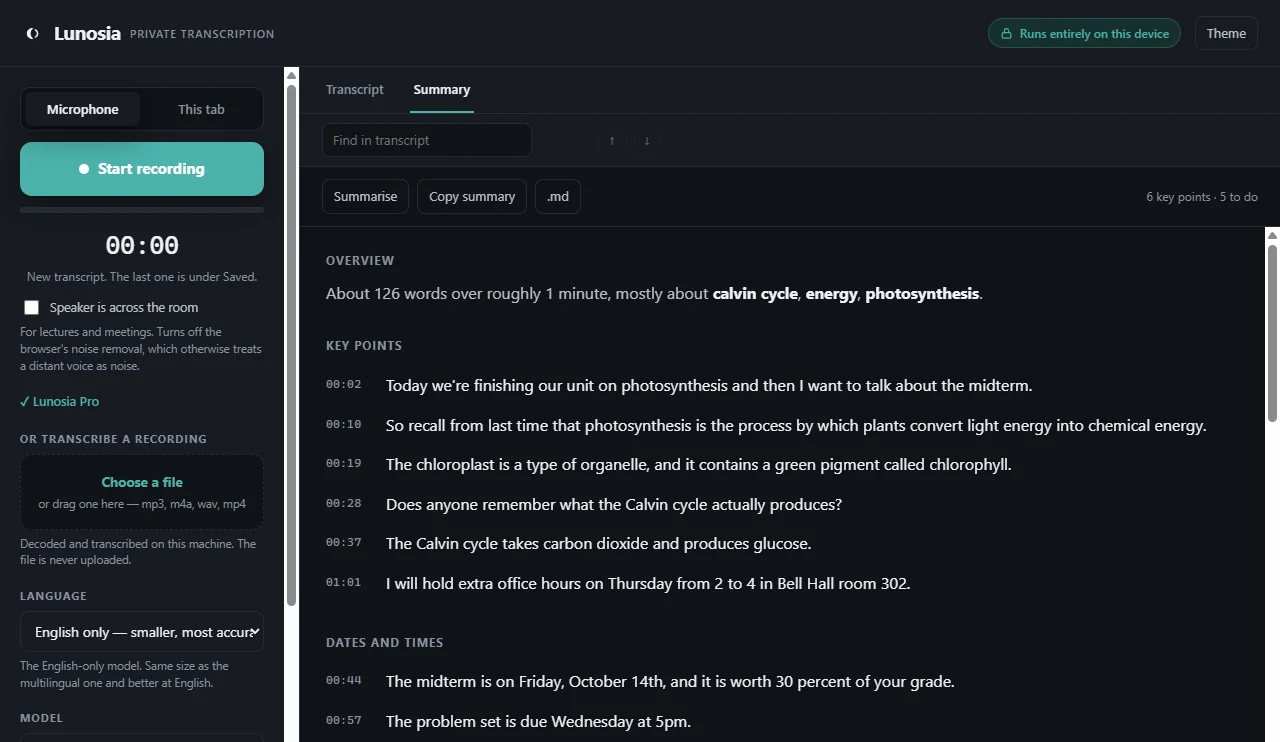Click timestamp 00:37 key point

[343, 542]
